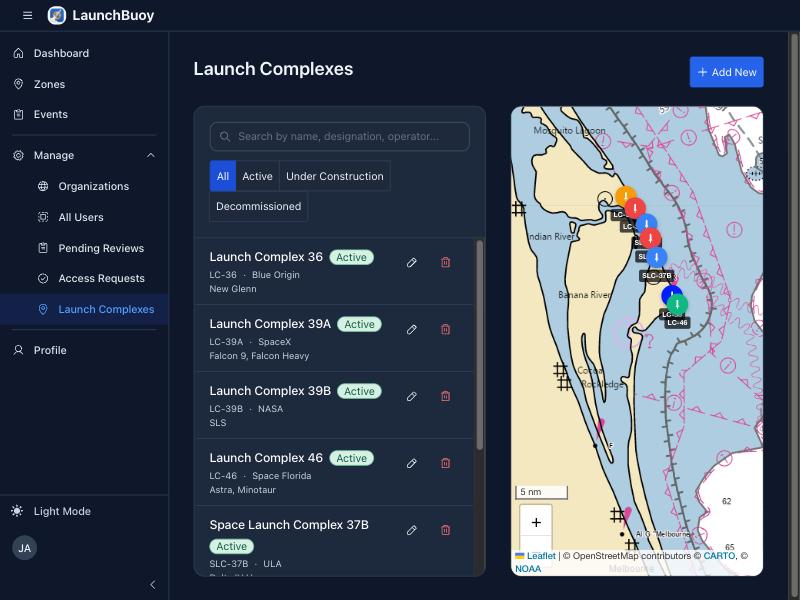Edit Launch Complex 46 pencil icon

[412, 463]
